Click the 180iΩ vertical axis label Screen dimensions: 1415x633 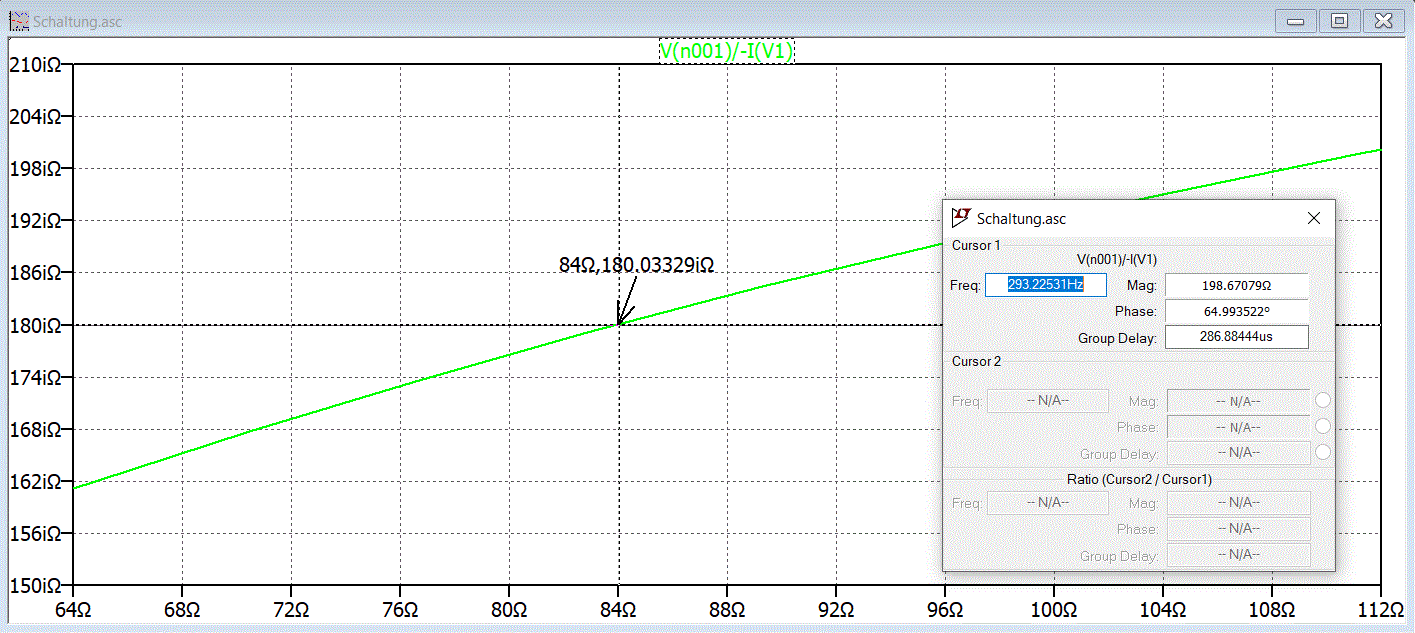36,325
